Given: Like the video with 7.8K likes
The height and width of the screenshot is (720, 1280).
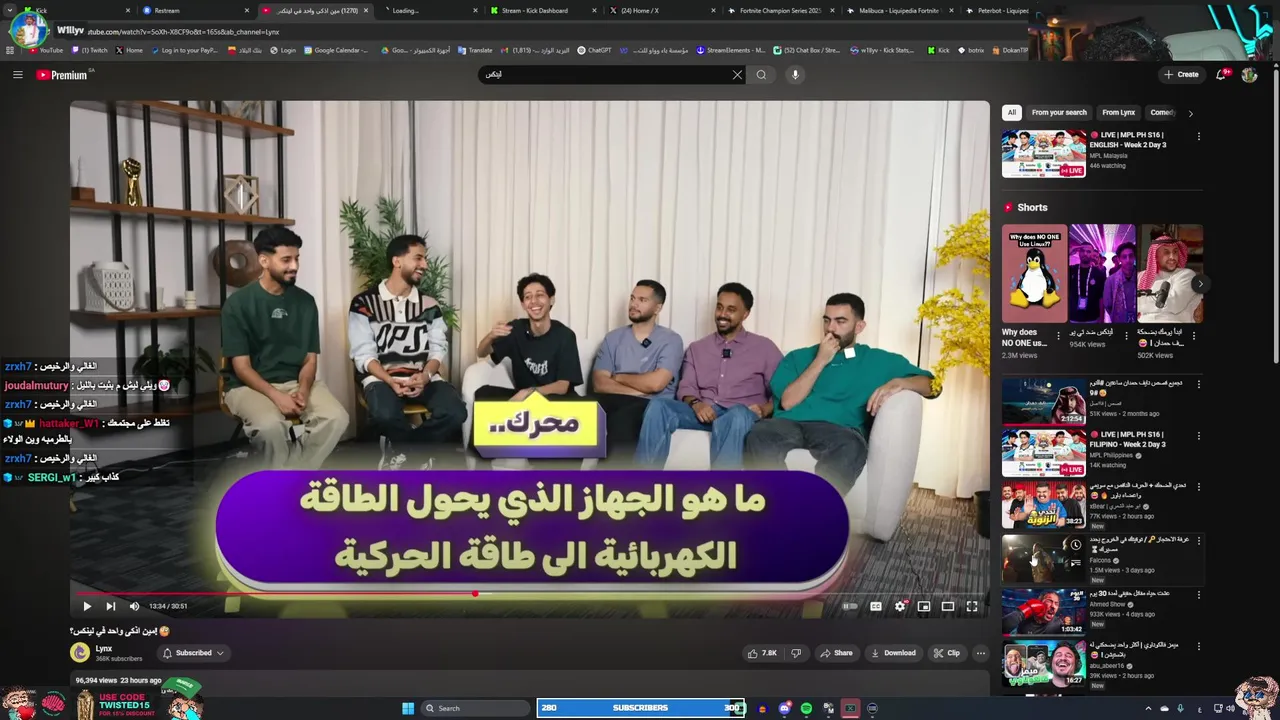Looking at the screenshot, I should point(762,653).
